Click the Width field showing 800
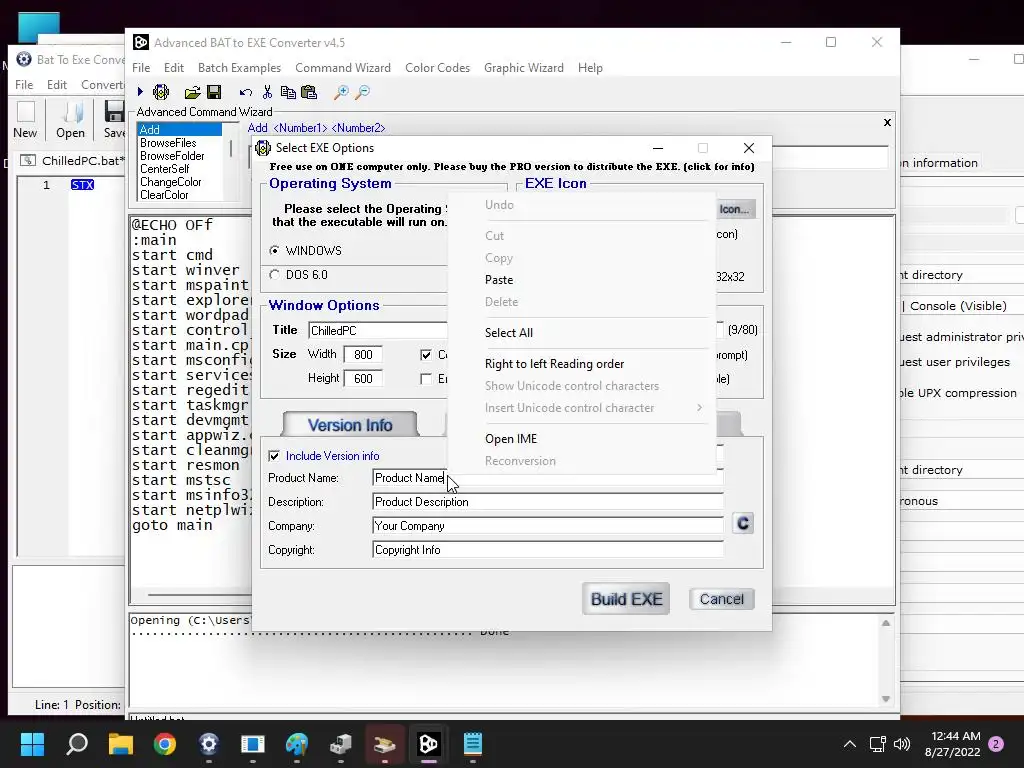Image resolution: width=1024 pixels, height=768 pixels. pyautogui.click(x=363, y=355)
